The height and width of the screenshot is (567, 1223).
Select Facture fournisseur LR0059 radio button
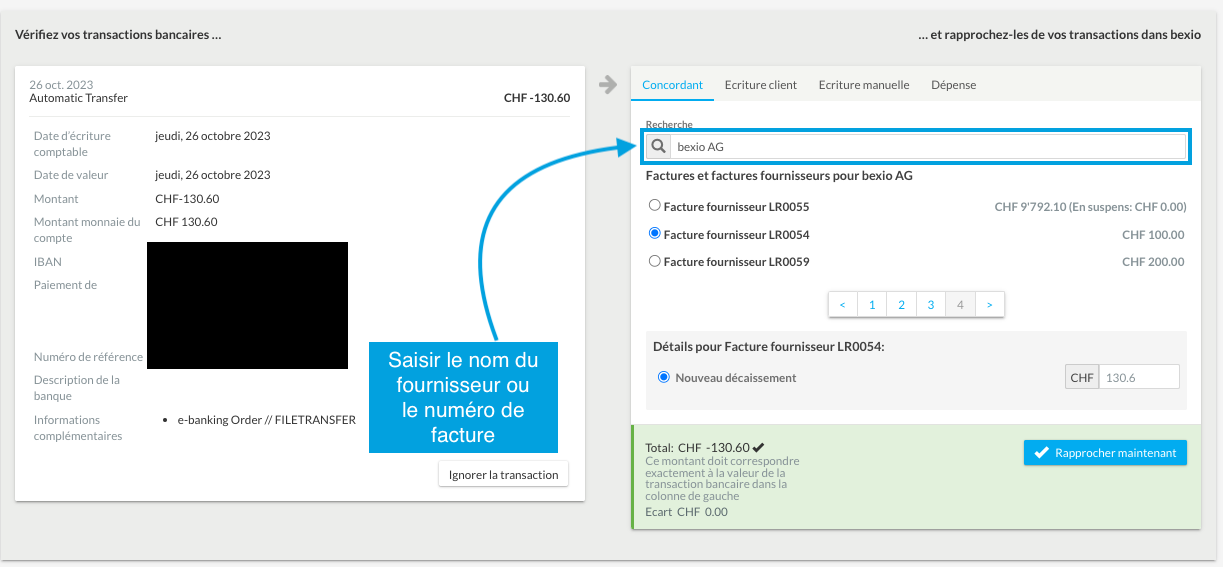pyautogui.click(x=655, y=261)
